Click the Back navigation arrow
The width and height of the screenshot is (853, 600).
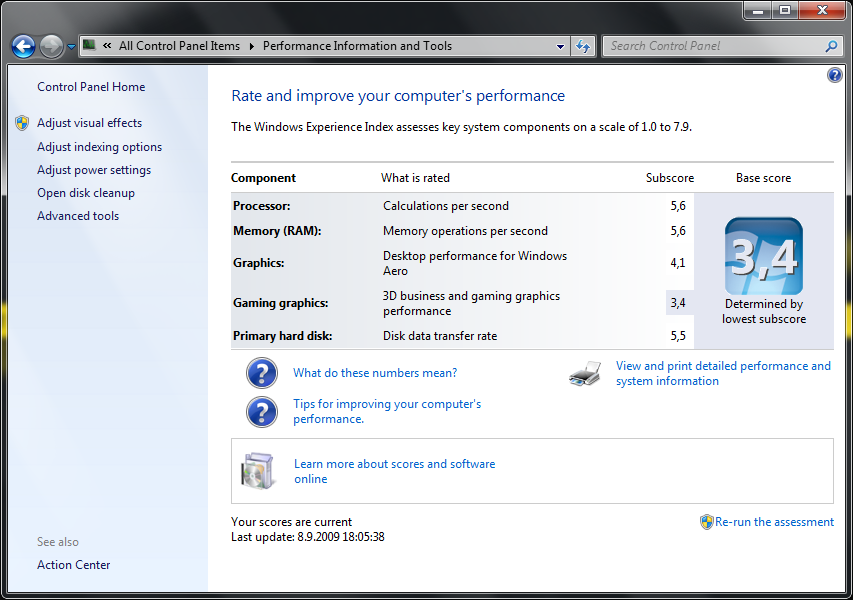click(x=22, y=45)
